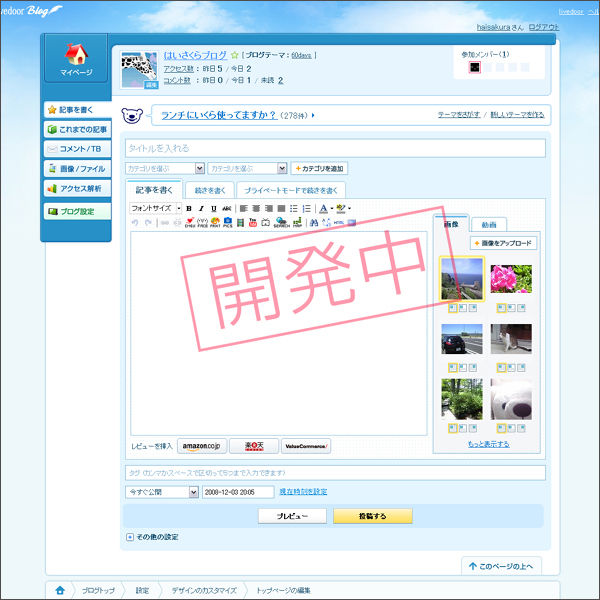This screenshot has width=600, height=600.
Task: Open the FACE emoticon picker
Action: (x=202, y=222)
